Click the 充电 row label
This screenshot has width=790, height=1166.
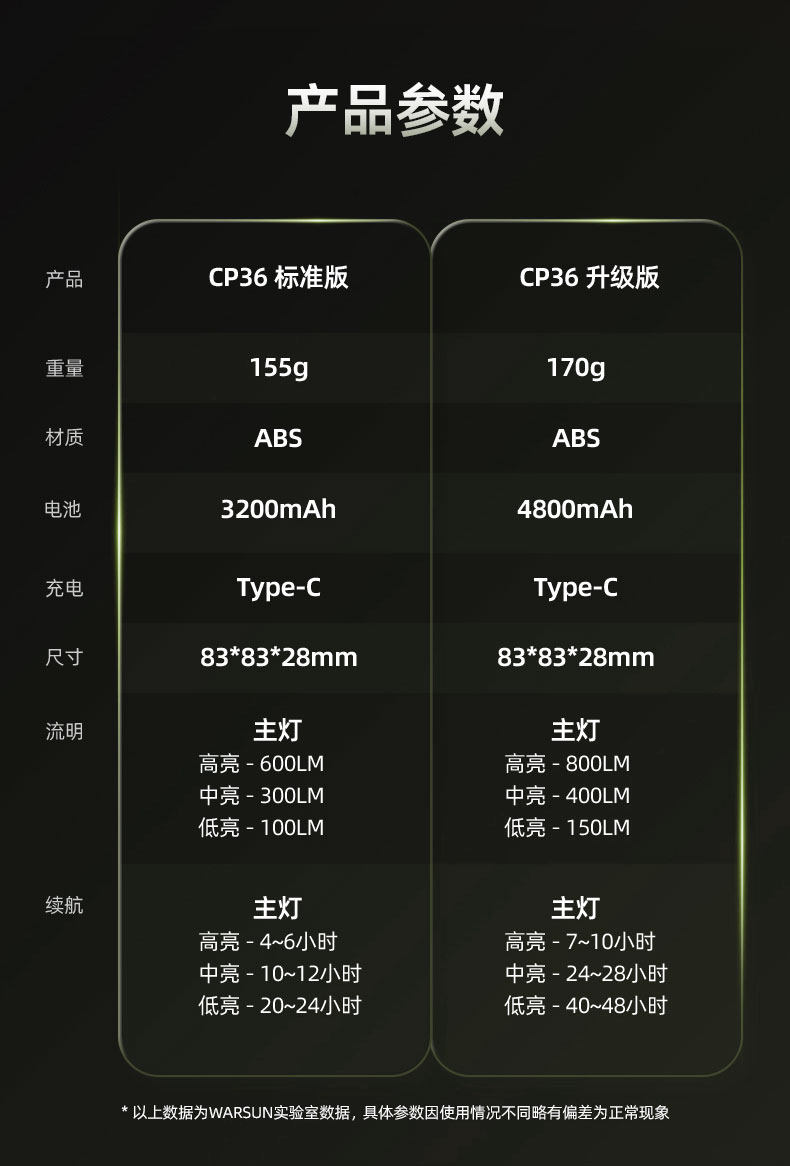(x=64, y=588)
